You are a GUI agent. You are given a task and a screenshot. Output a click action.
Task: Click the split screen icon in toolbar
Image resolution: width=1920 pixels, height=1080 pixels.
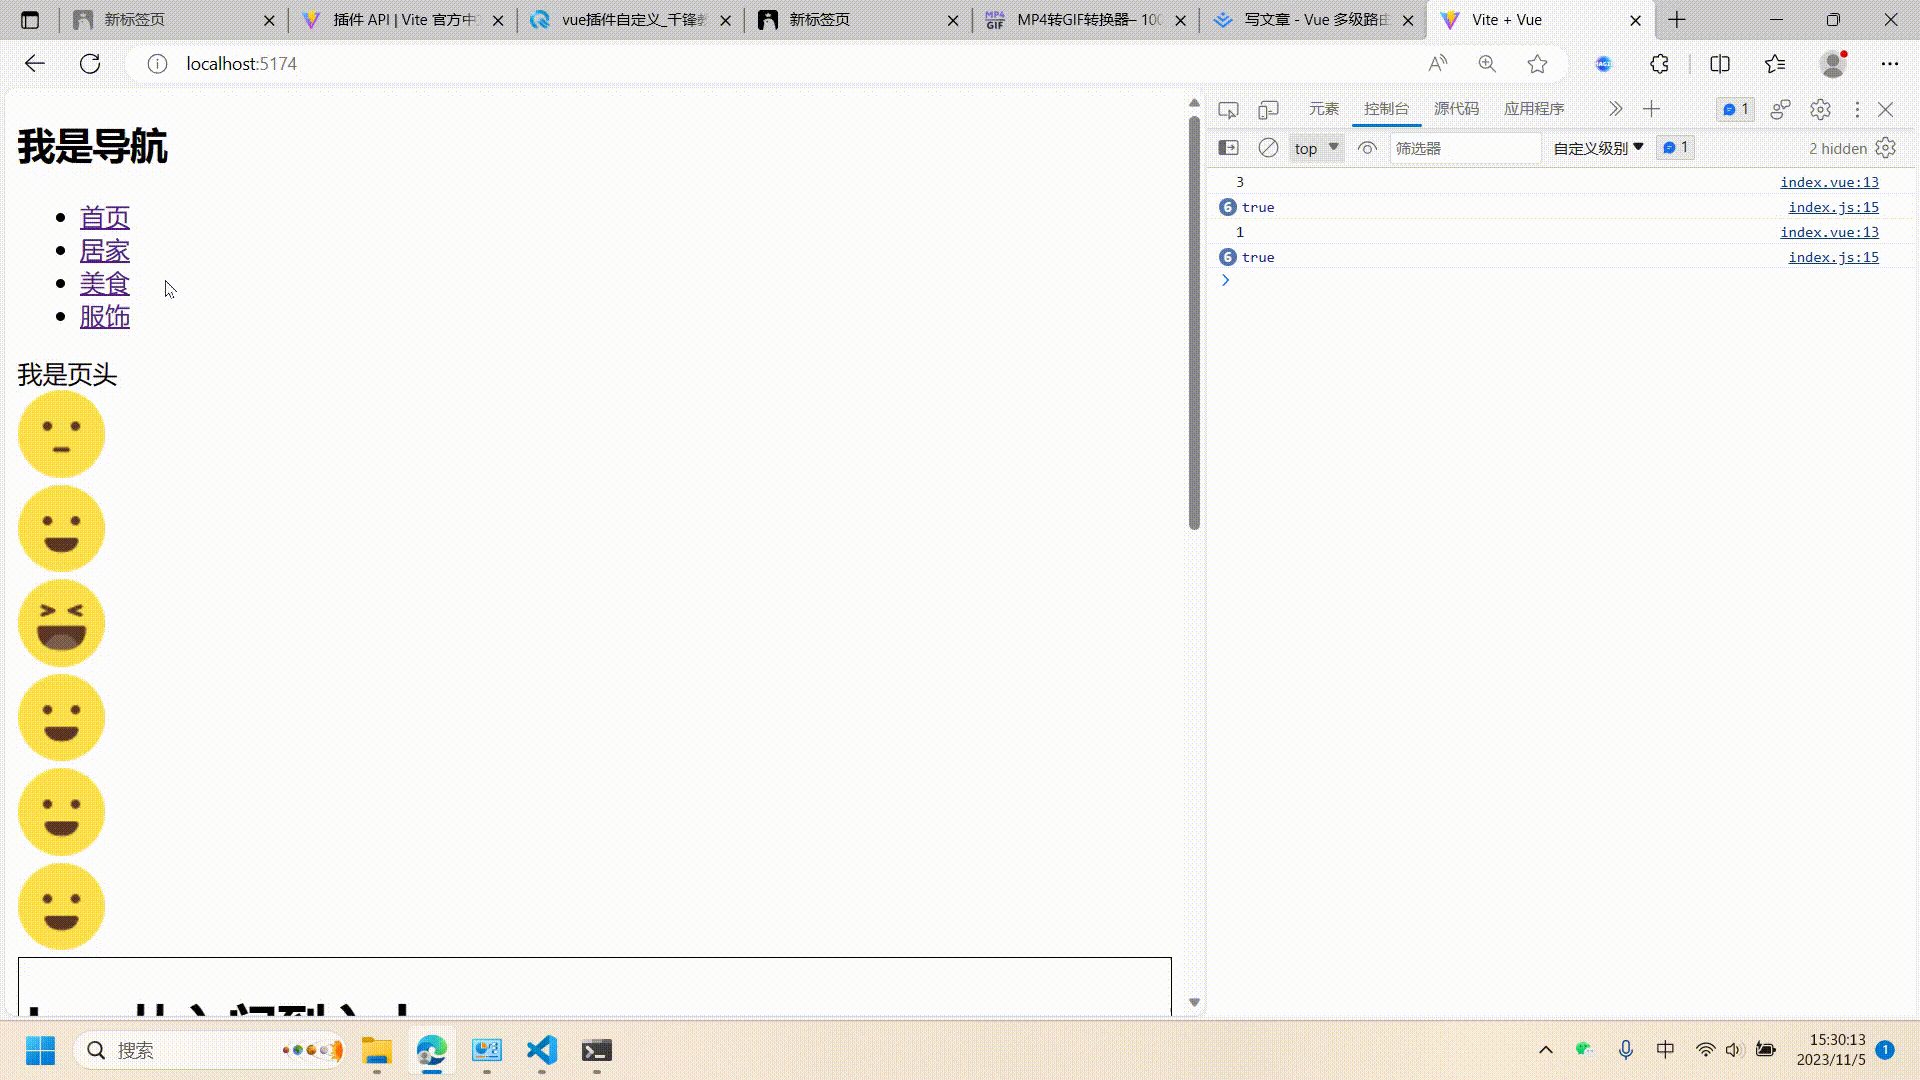tap(1719, 63)
